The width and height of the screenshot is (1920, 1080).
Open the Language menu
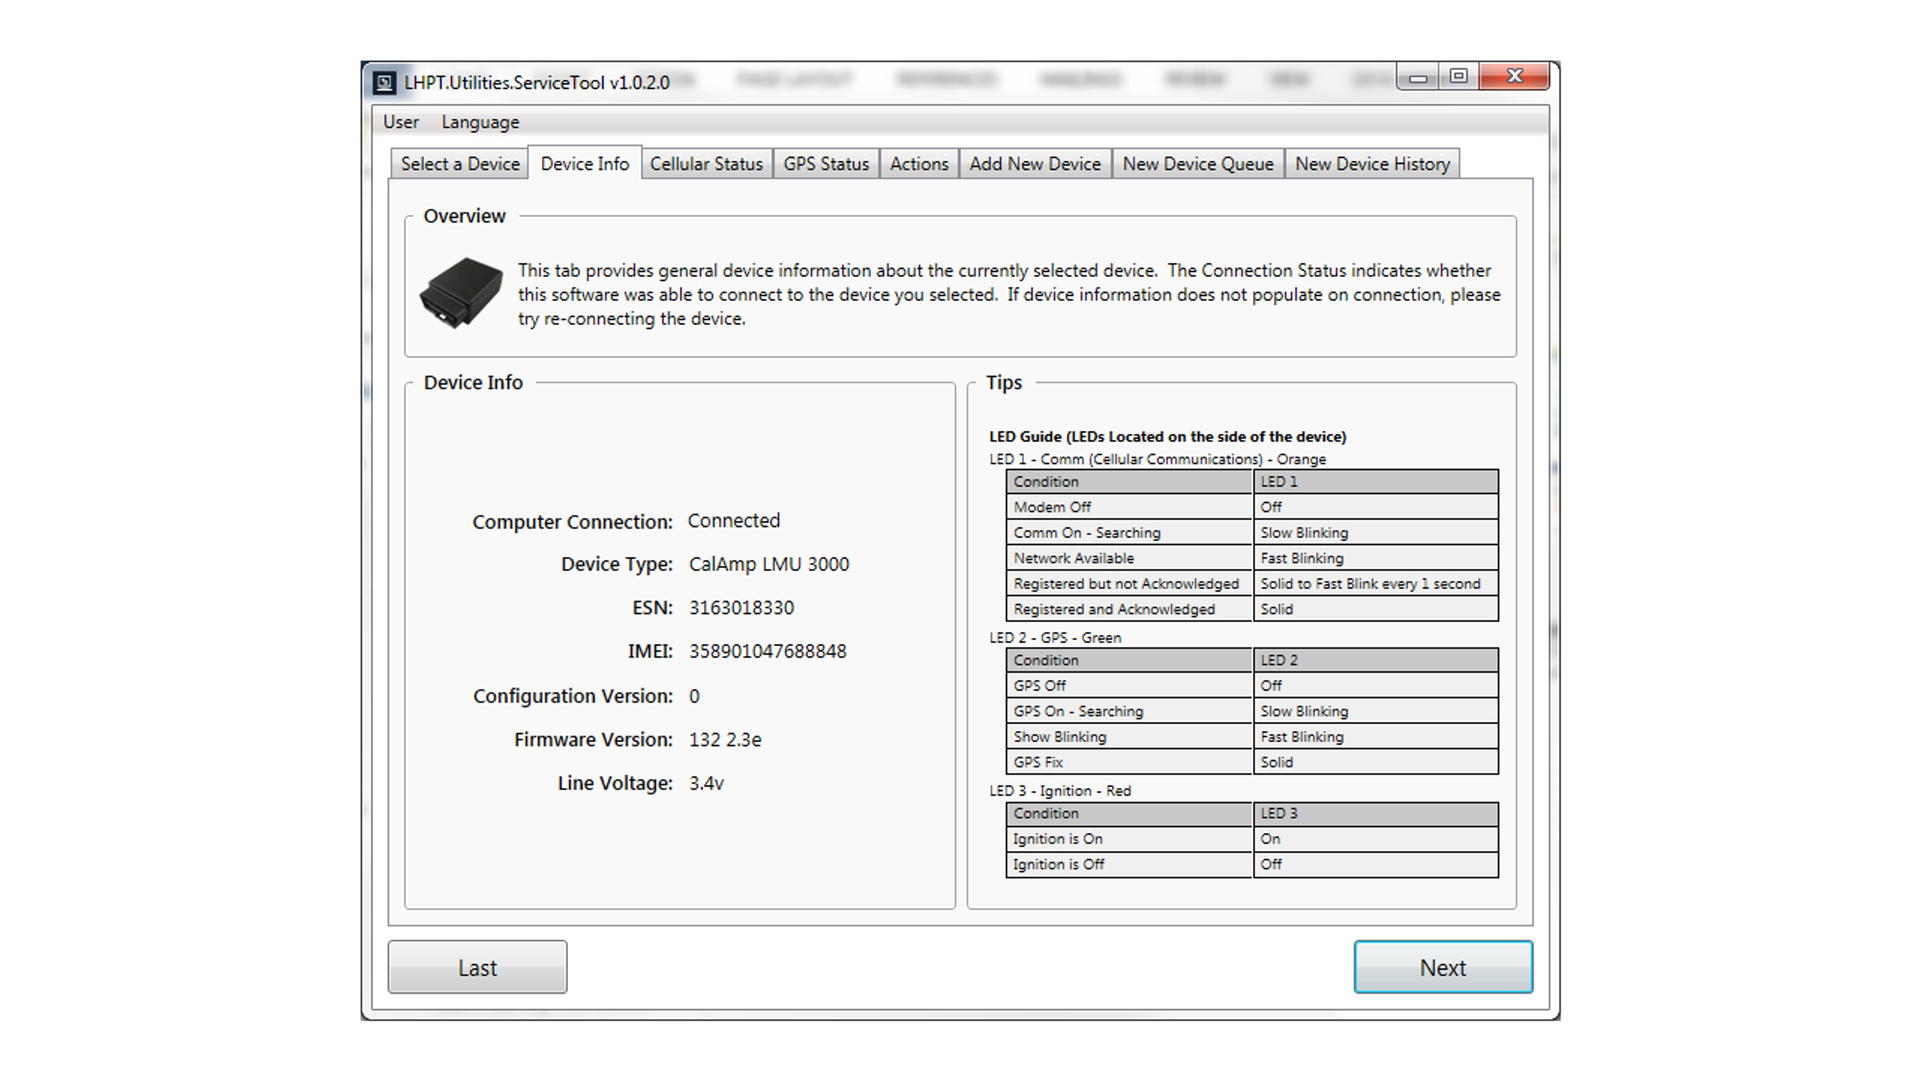480,122
